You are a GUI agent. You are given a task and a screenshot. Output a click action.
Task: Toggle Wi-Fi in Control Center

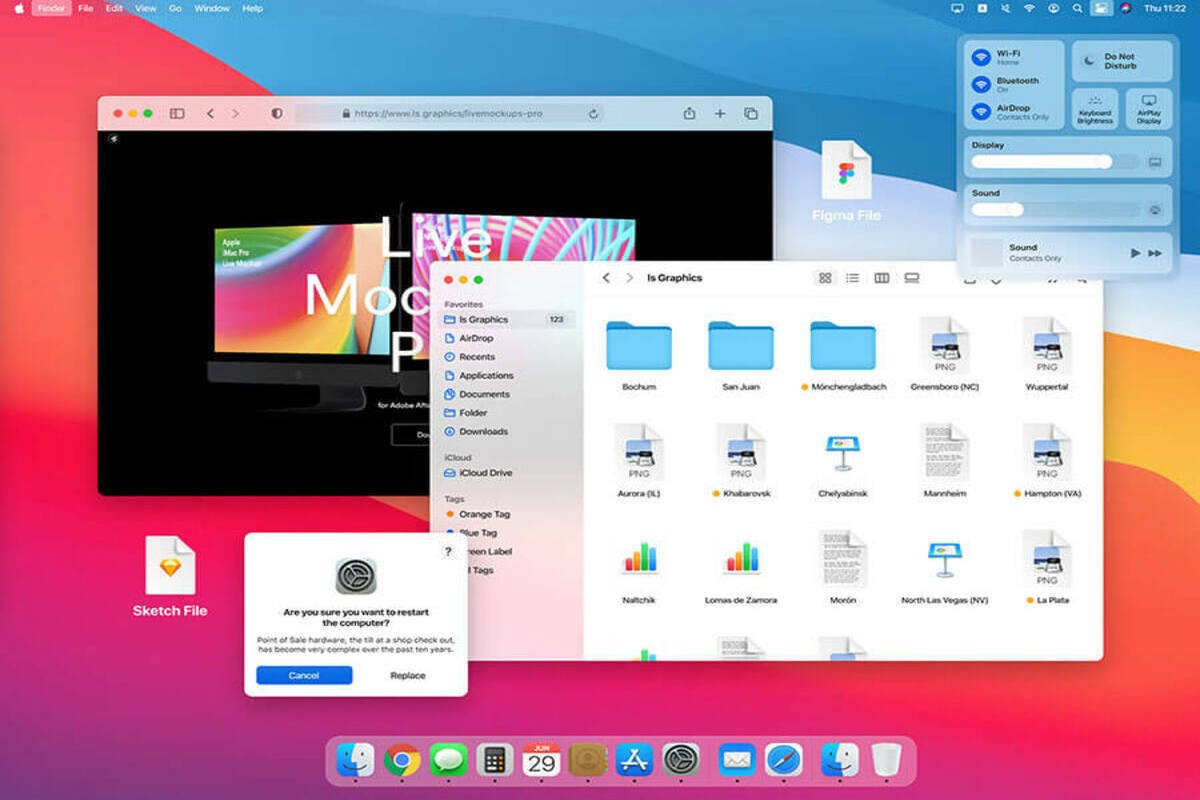[x=982, y=58]
